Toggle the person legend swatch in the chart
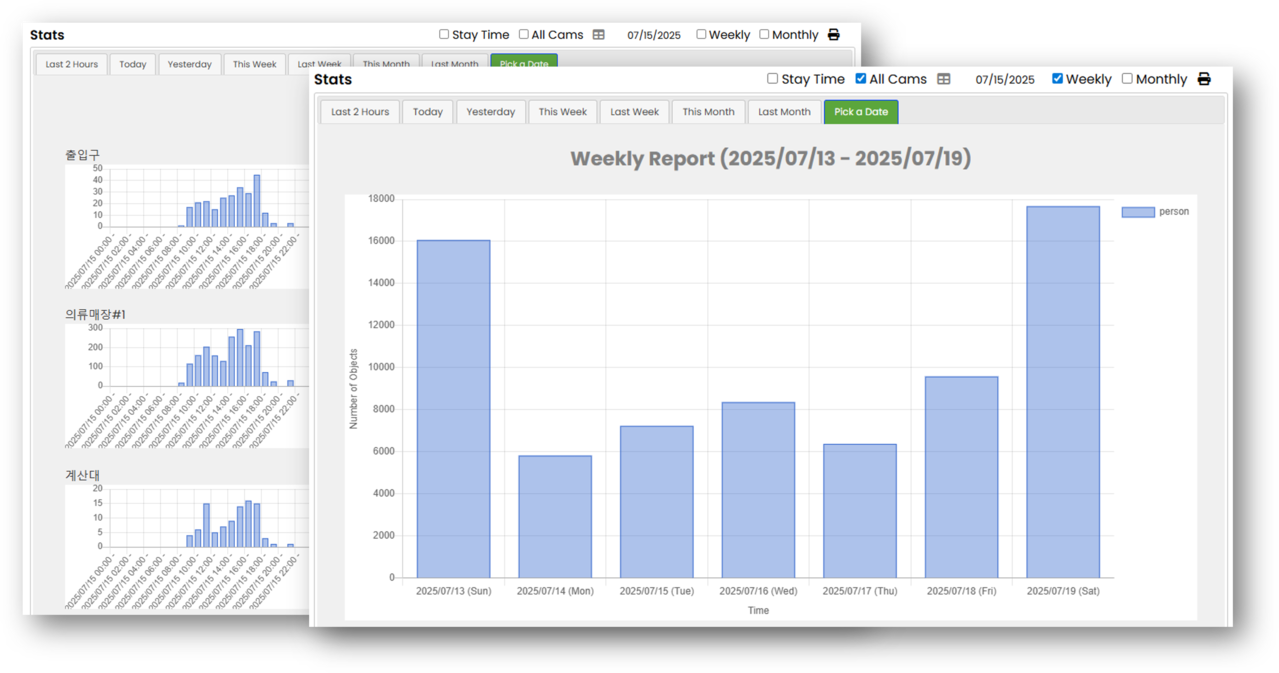The width and height of the screenshot is (1279, 673). pos(1138,212)
